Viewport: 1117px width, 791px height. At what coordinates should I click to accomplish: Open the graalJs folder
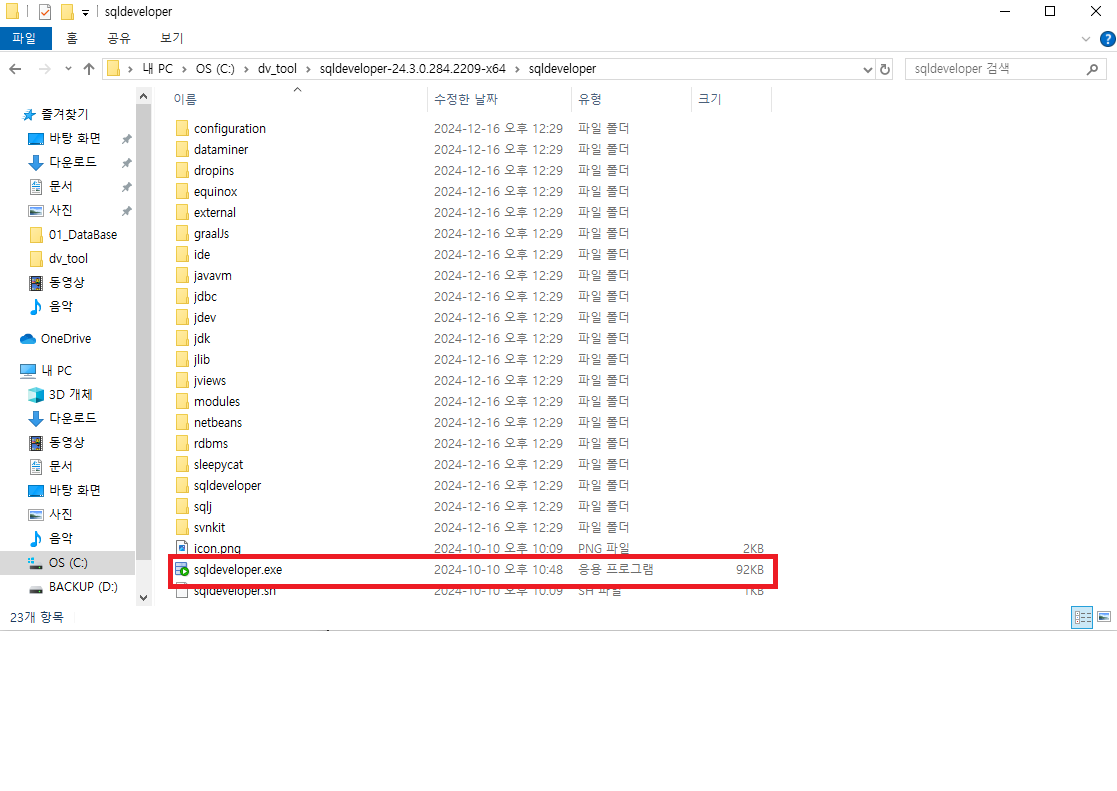(211, 234)
